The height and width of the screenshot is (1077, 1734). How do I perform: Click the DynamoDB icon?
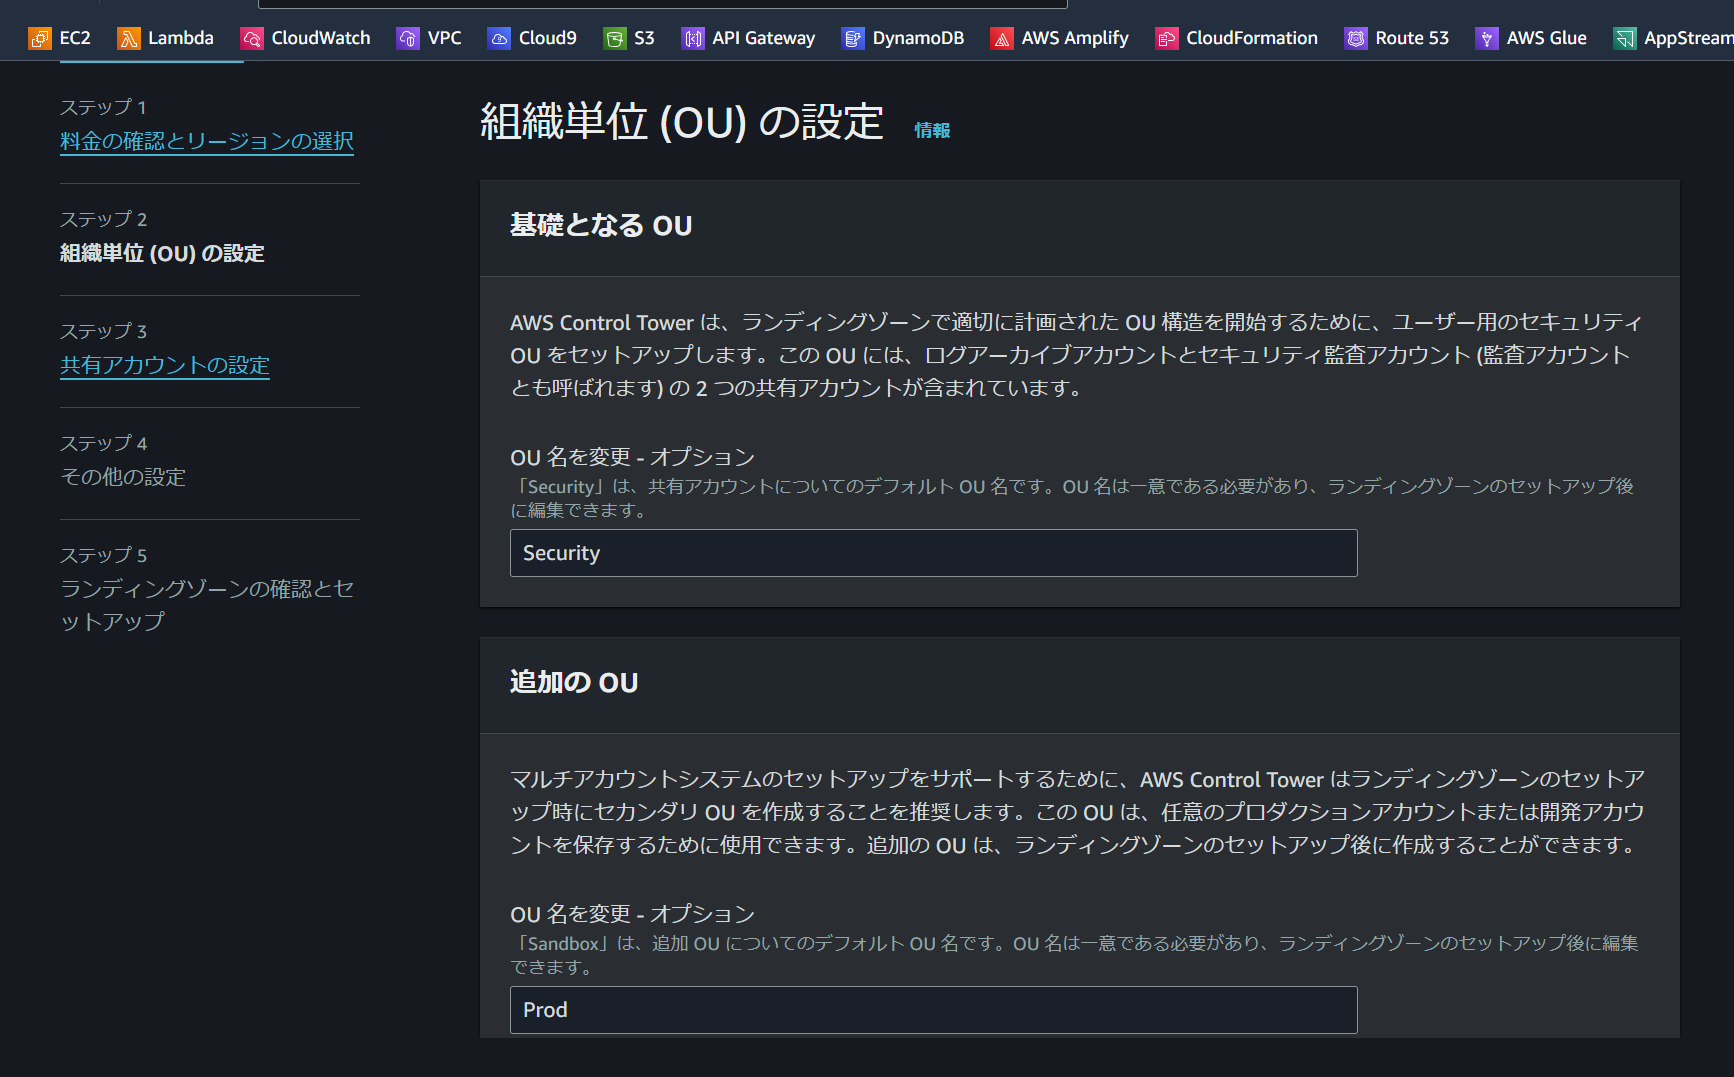[x=852, y=39]
